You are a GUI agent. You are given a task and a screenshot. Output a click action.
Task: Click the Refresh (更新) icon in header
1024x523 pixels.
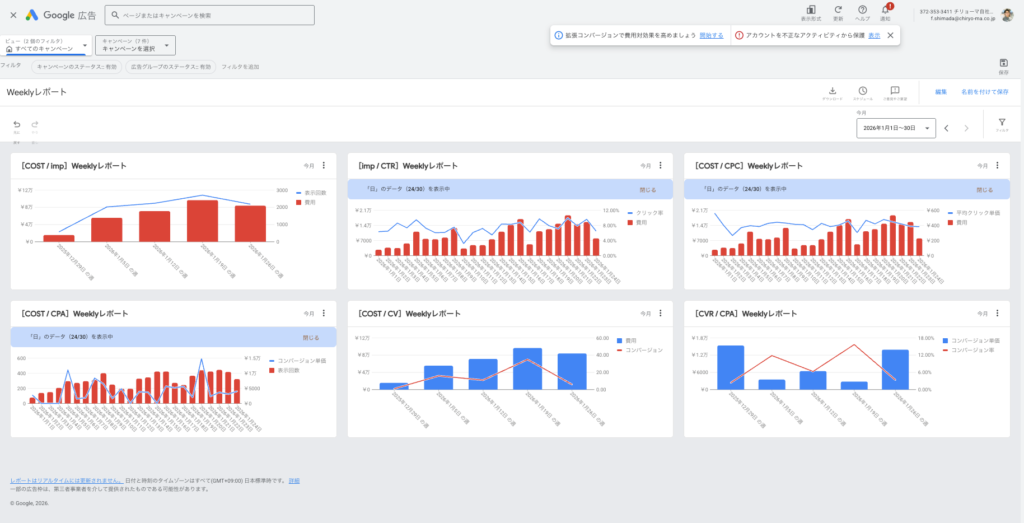[x=838, y=10]
